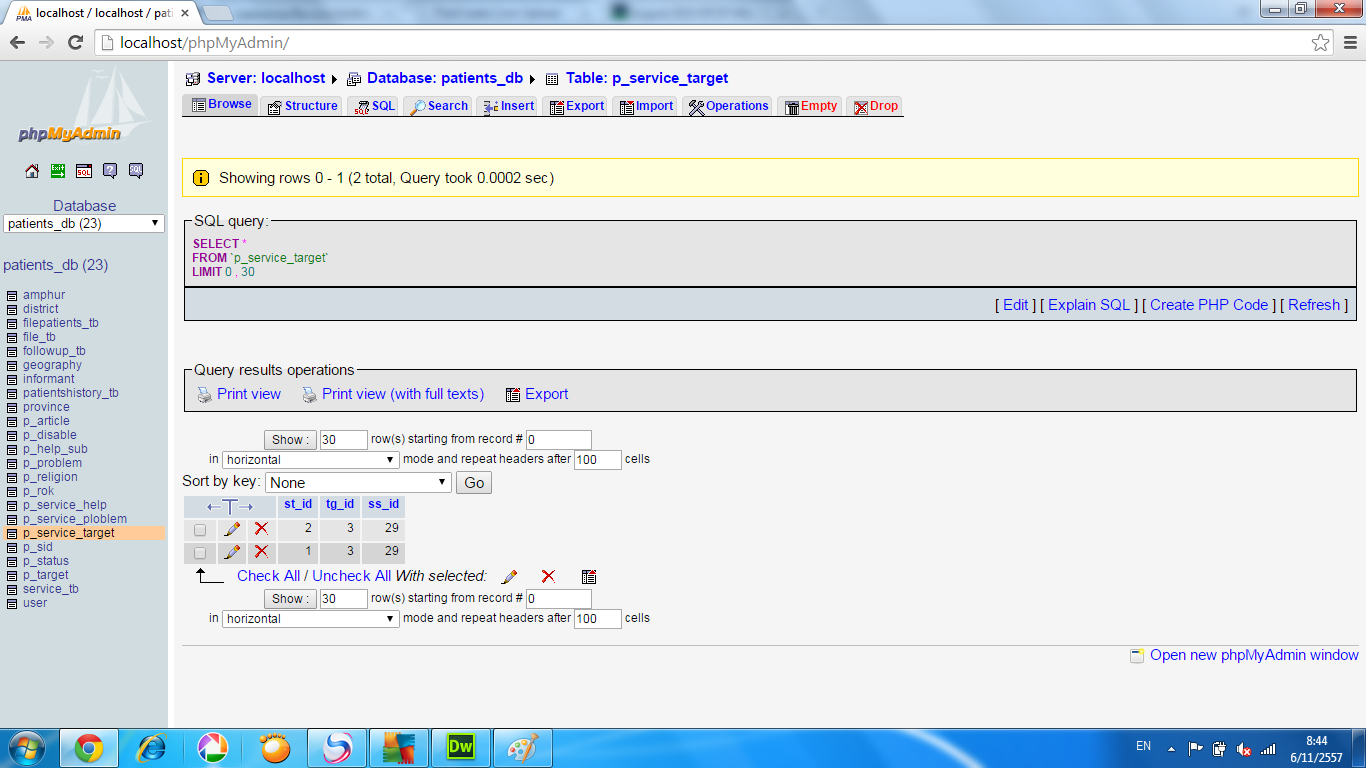The image size is (1366, 768).
Task: Delete the row with st_id 1 via red X
Action: pos(261,552)
